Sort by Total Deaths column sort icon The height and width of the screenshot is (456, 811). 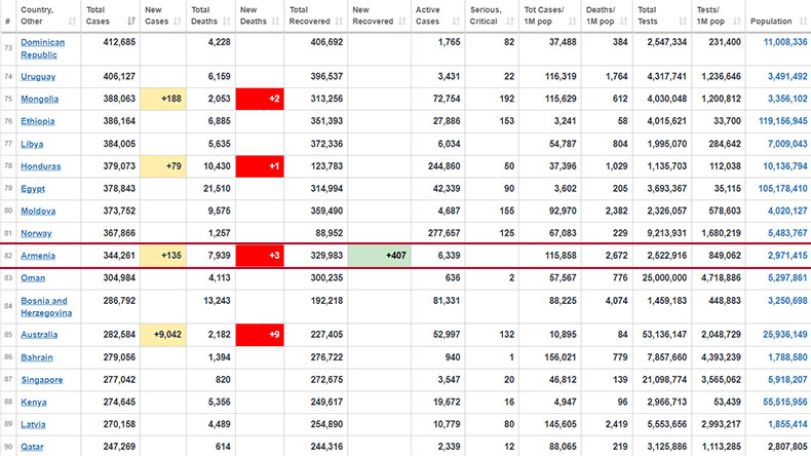227,21
